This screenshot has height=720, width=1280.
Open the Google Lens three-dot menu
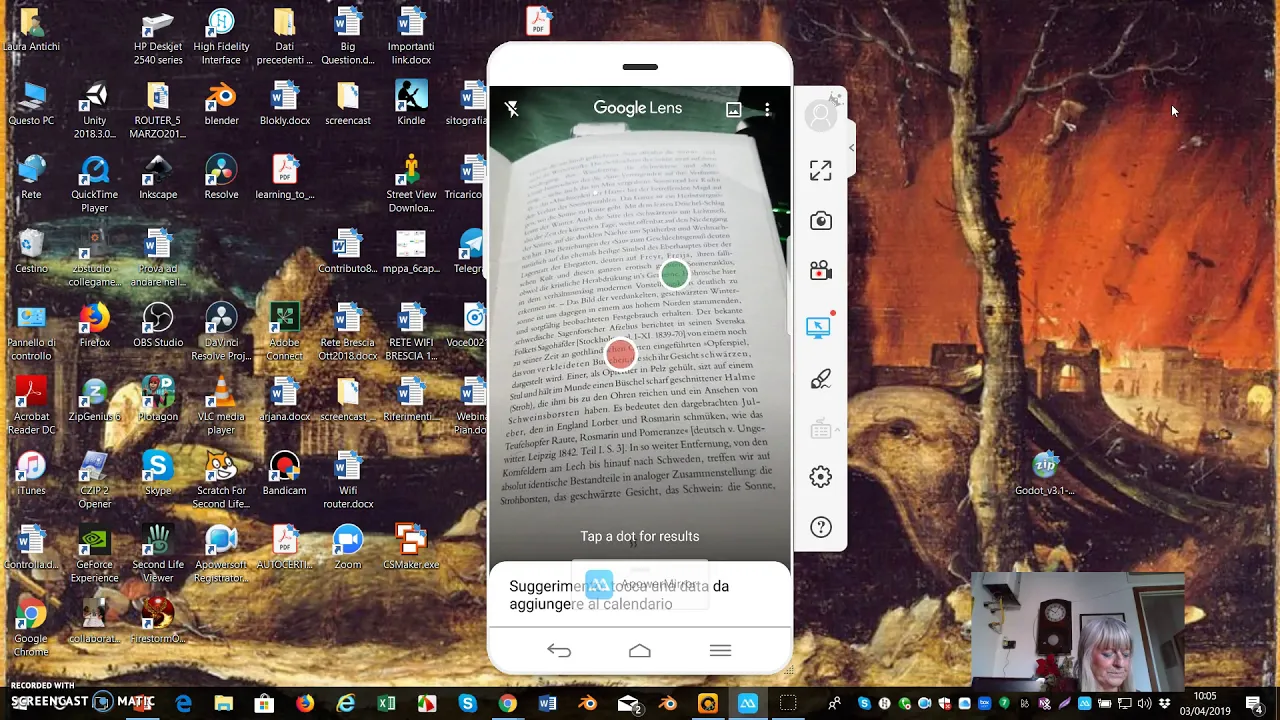(767, 108)
